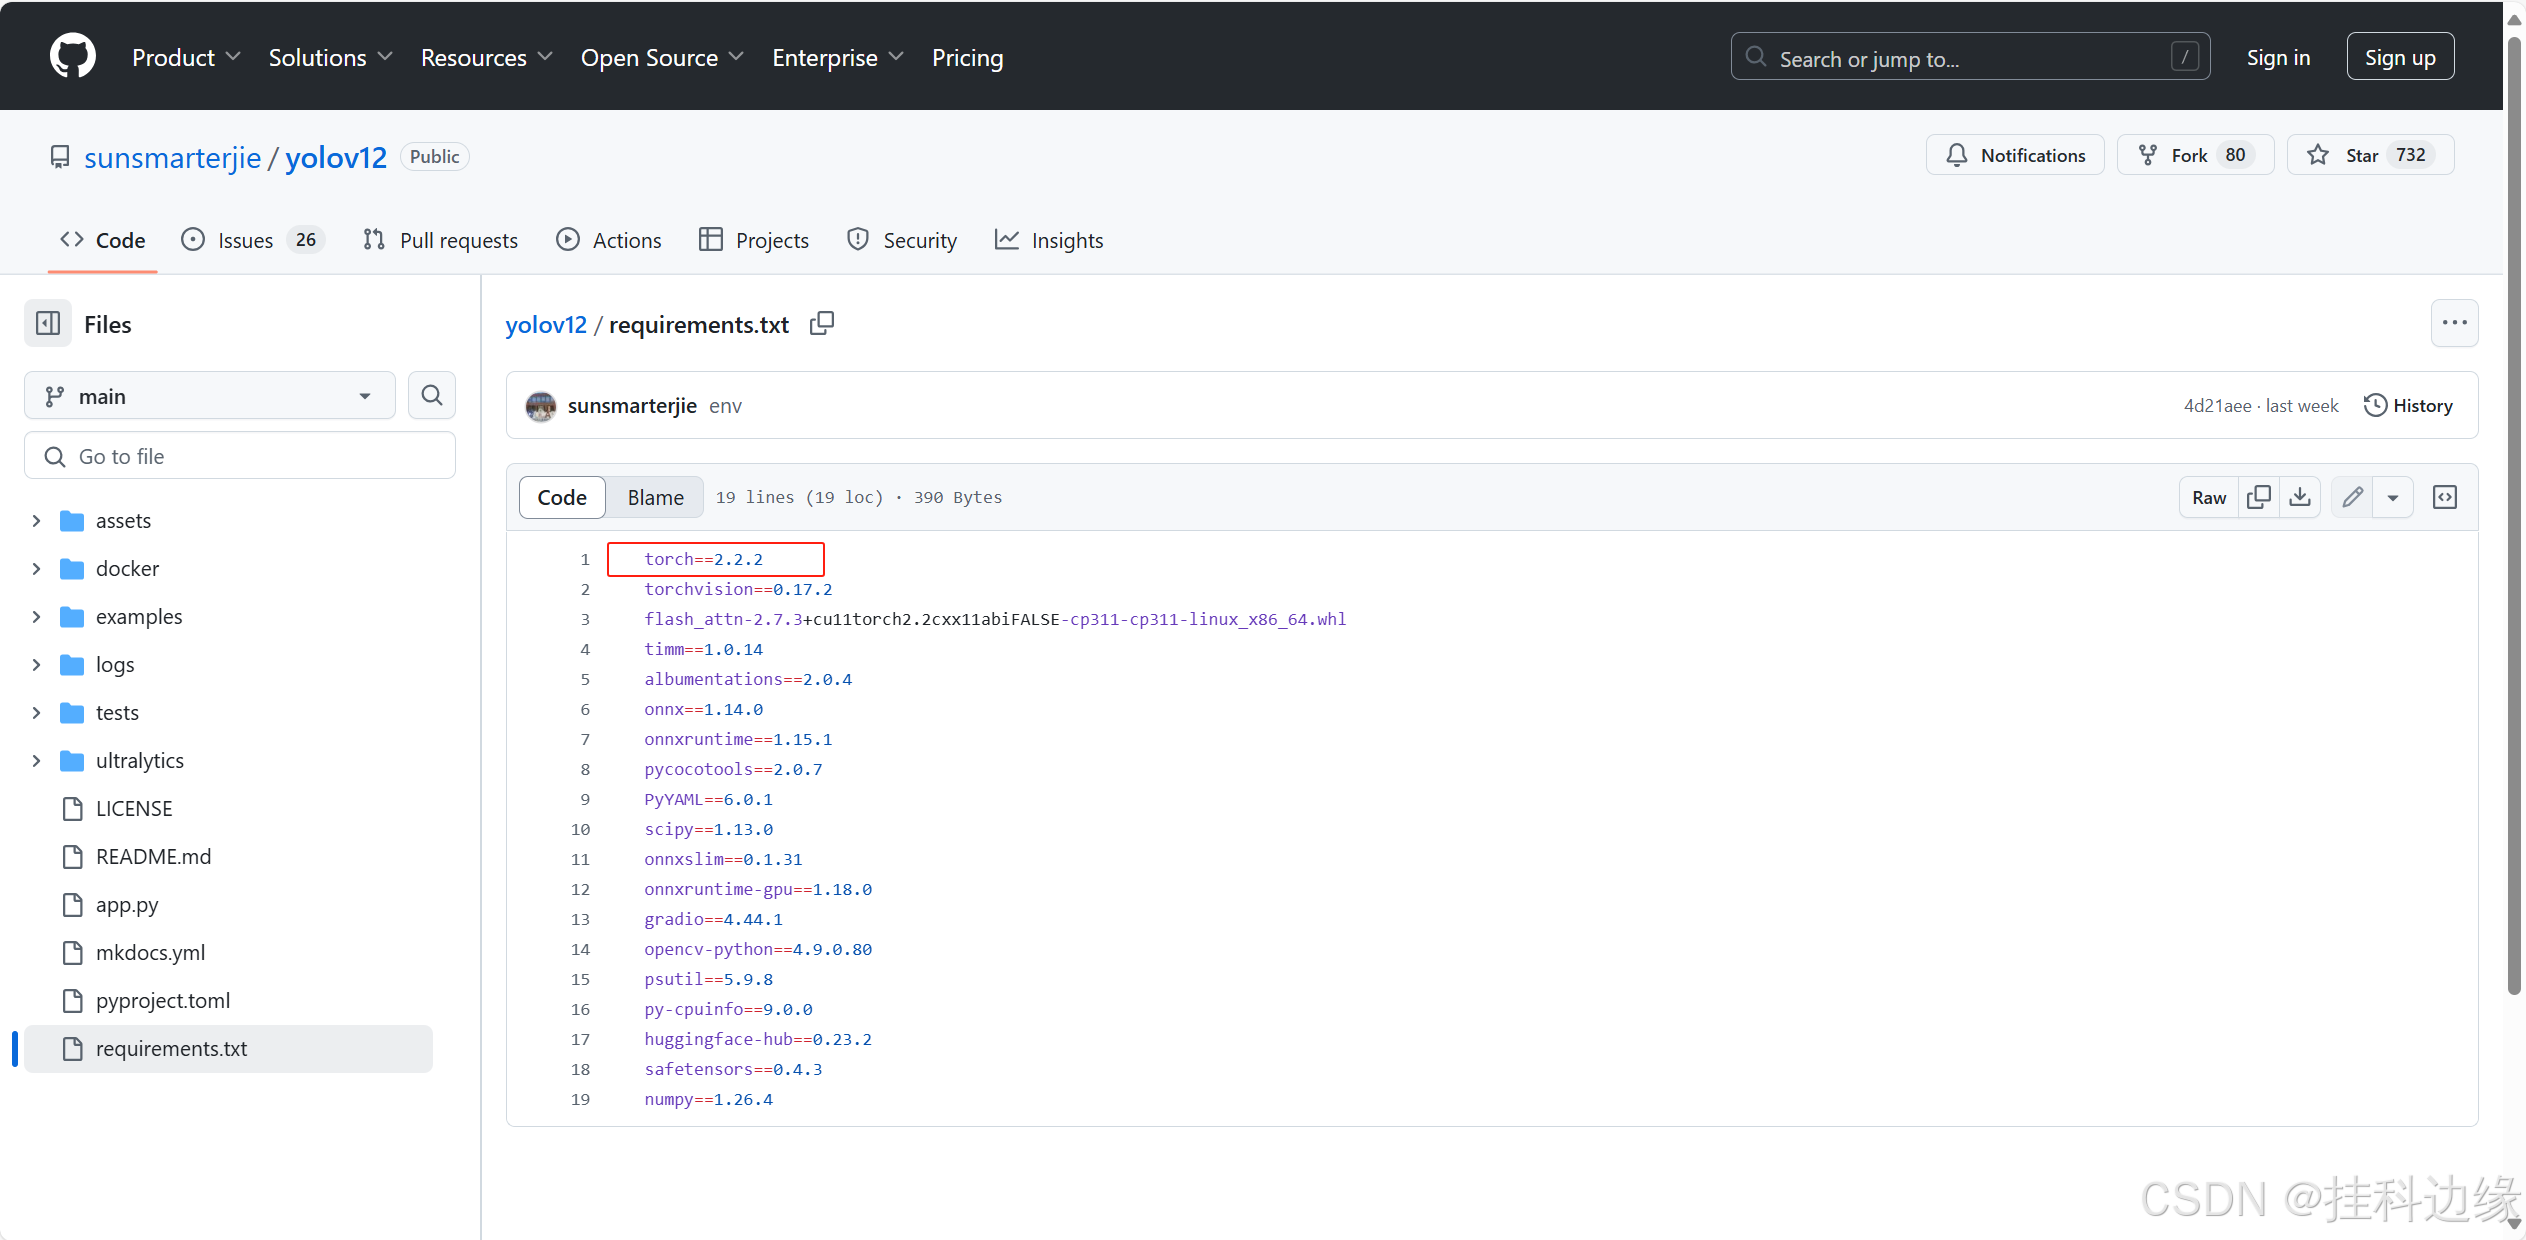Screen dimensions: 2526x1240
Task: Open the Issues tab
Action: tap(246, 240)
